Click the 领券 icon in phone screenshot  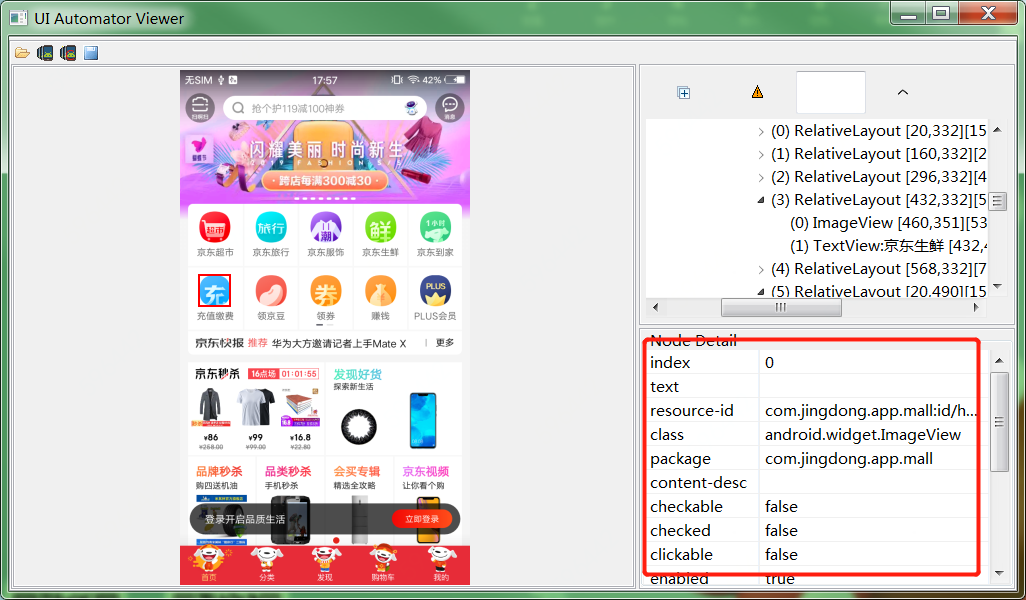pos(325,291)
